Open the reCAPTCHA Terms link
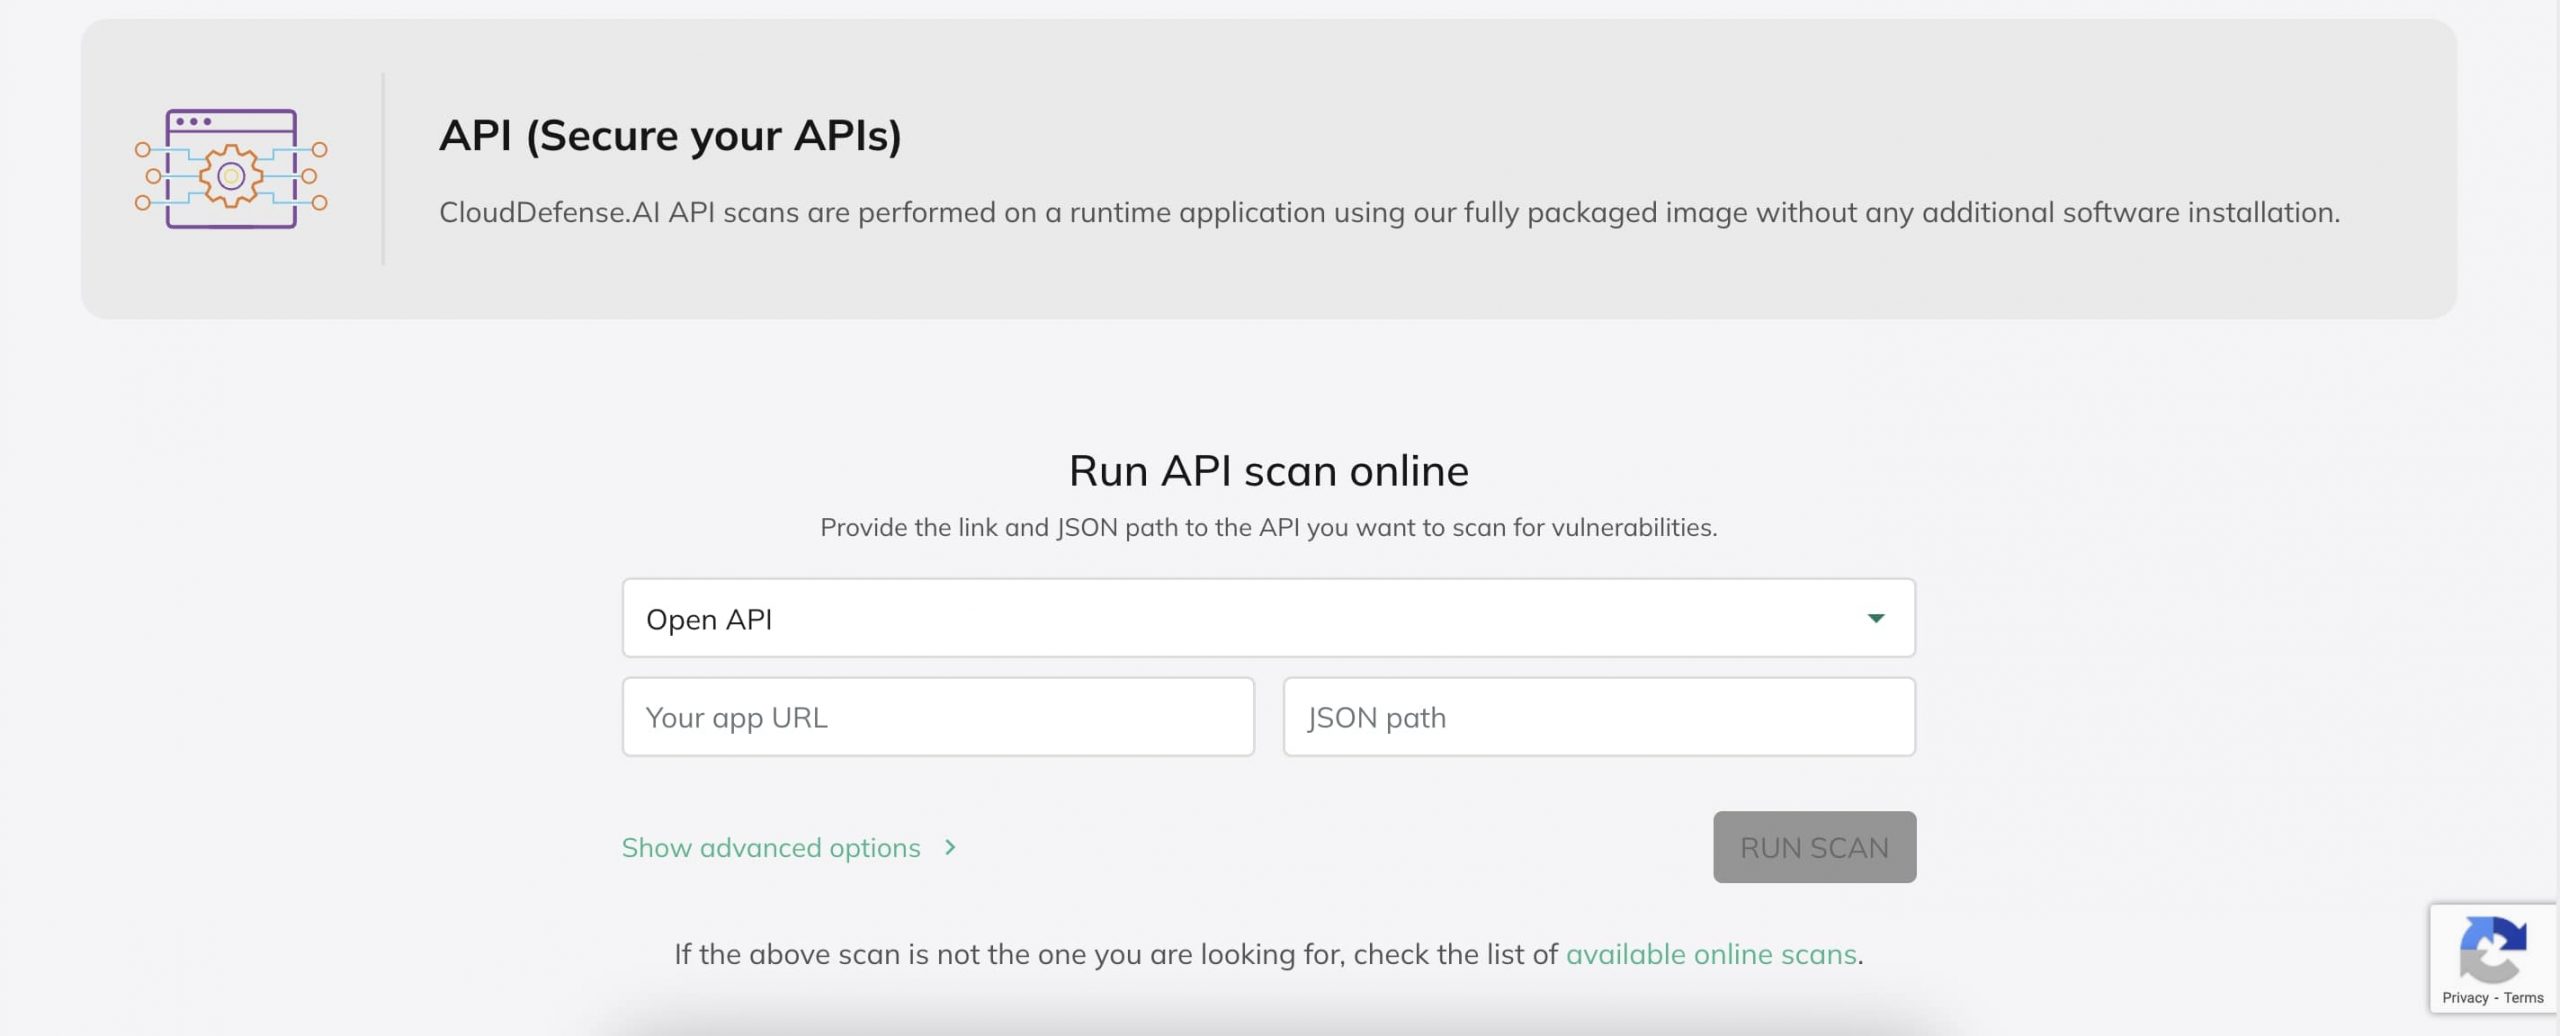This screenshot has height=1036, width=2560. (2523, 998)
